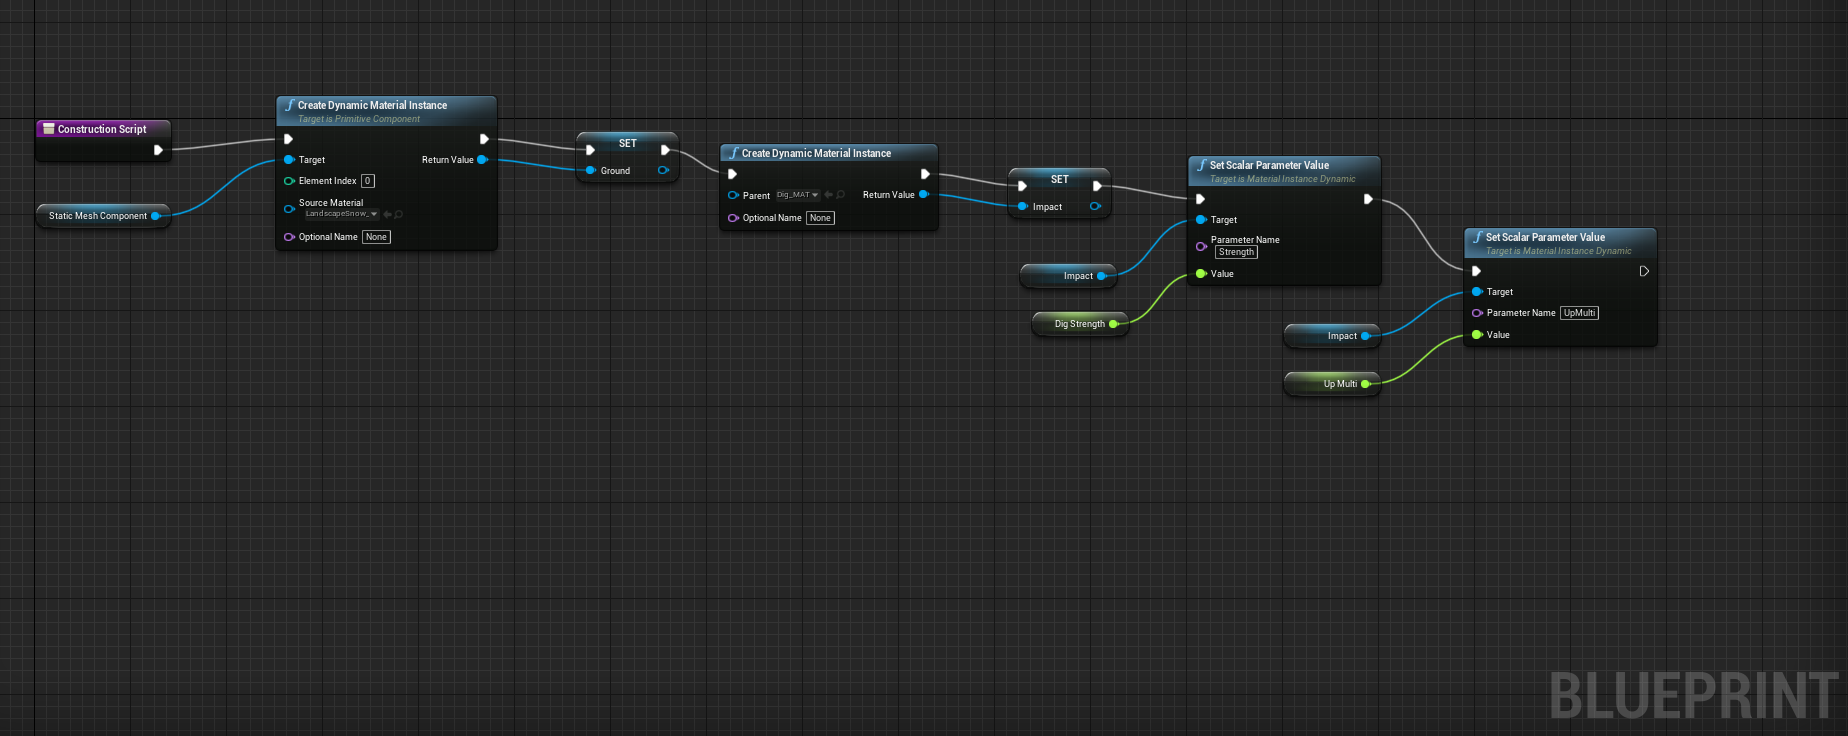Click the Strength parameter name field
The height and width of the screenshot is (736, 1848).
tap(1236, 252)
